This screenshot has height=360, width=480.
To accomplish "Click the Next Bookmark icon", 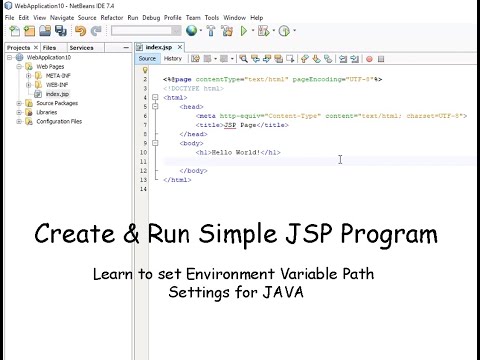I will [x=316, y=59].
